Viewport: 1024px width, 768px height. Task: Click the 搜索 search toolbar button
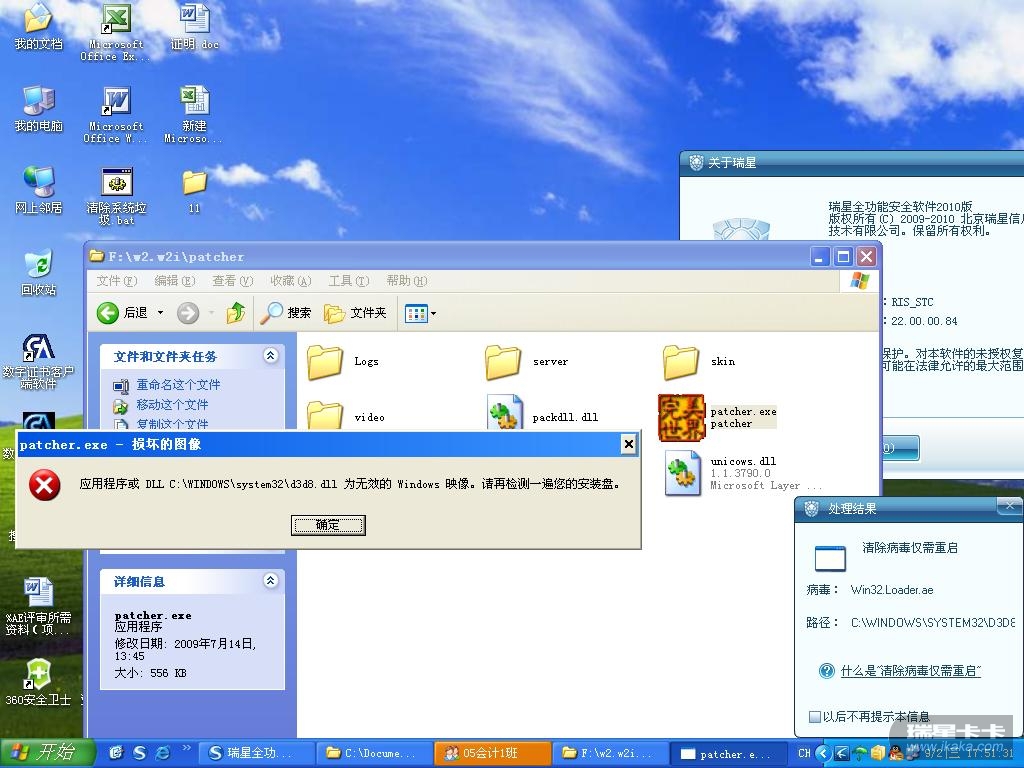(x=286, y=313)
